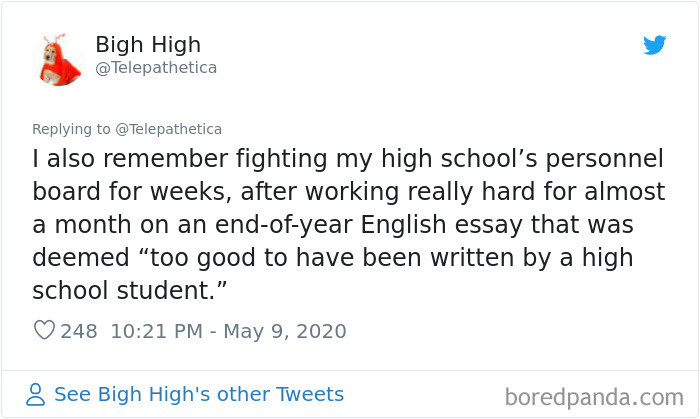Open See Bigh High's other Tweets link
Image resolution: width=700 pixels, height=419 pixels.
(198, 394)
